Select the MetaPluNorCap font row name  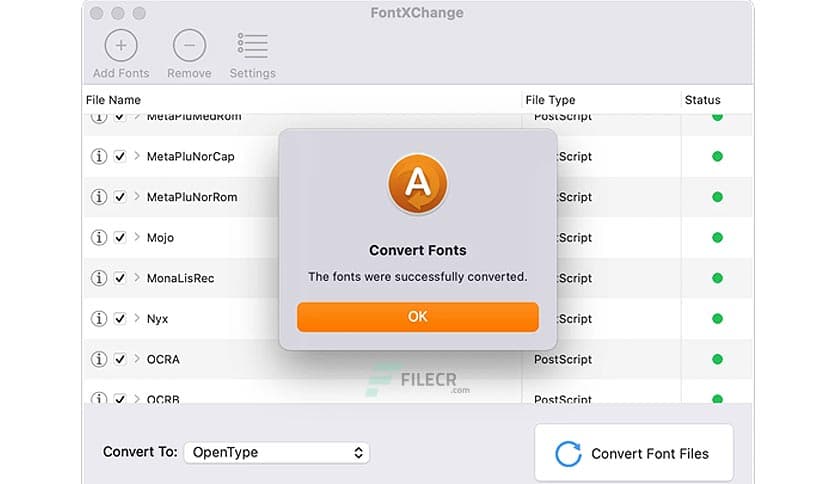pos(191,157)
